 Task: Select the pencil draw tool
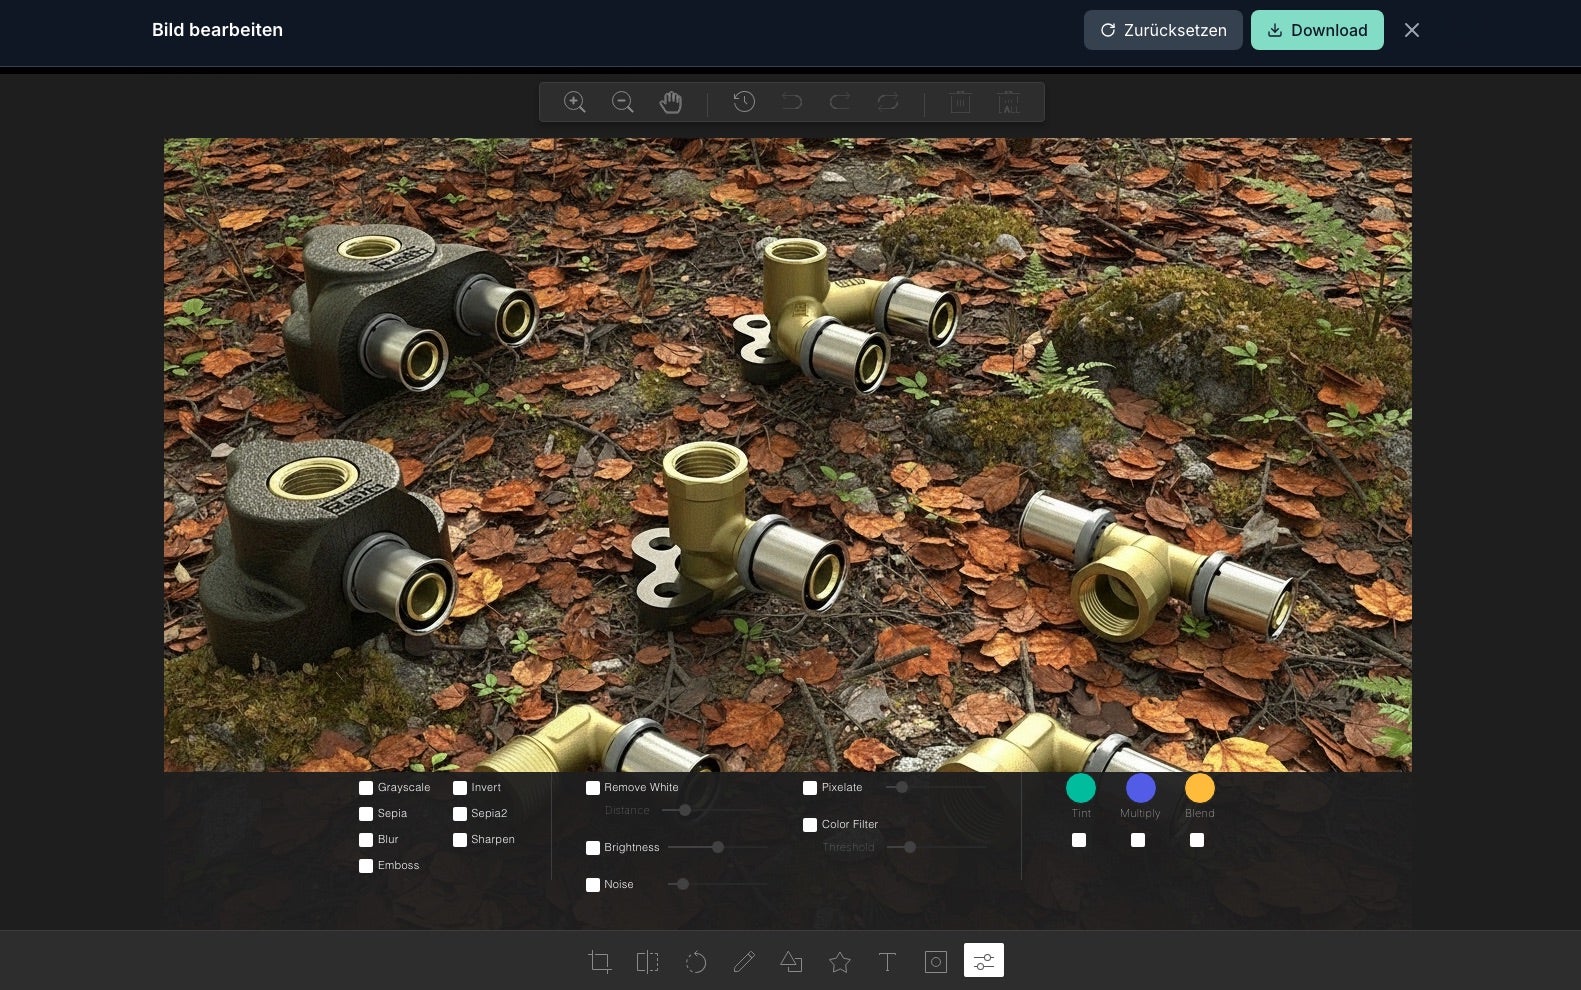click(744, 962)
